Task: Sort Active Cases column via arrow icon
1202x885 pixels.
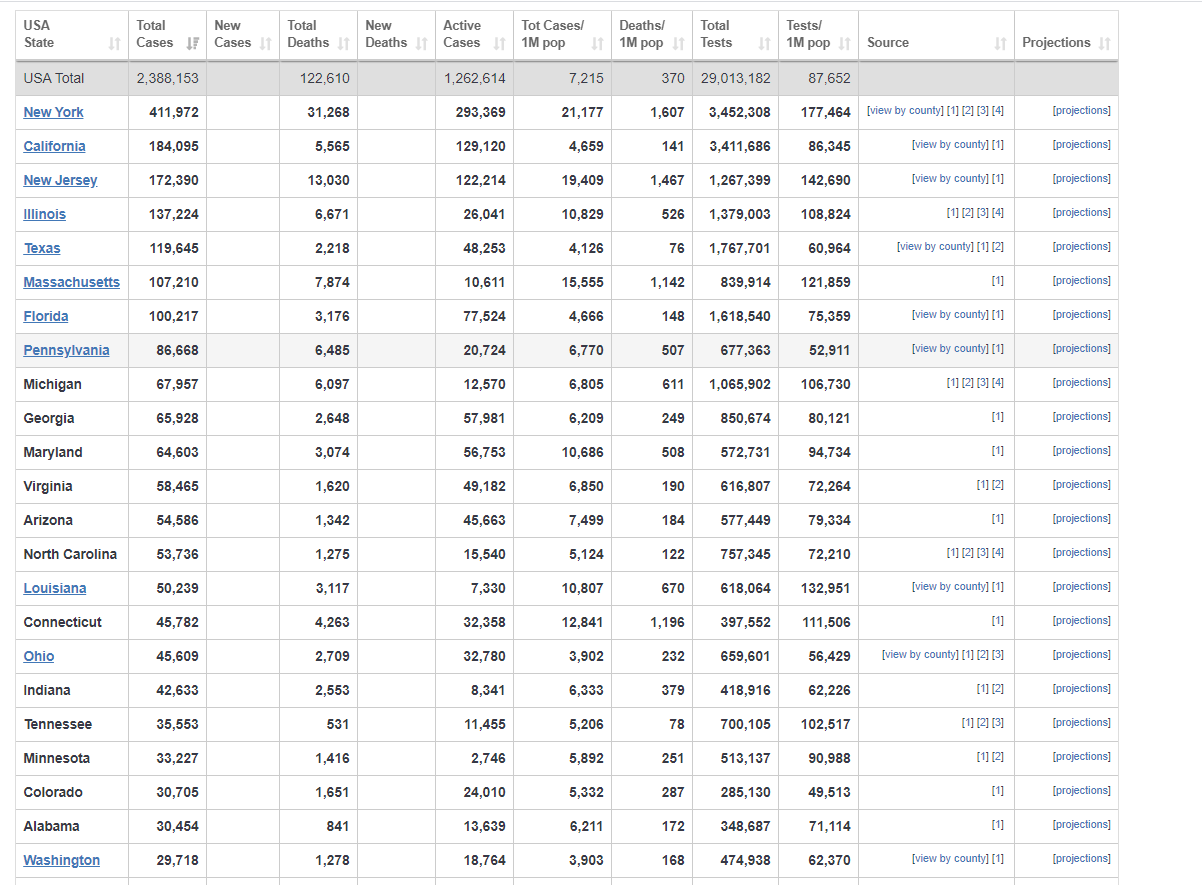Action: [499, 44]
